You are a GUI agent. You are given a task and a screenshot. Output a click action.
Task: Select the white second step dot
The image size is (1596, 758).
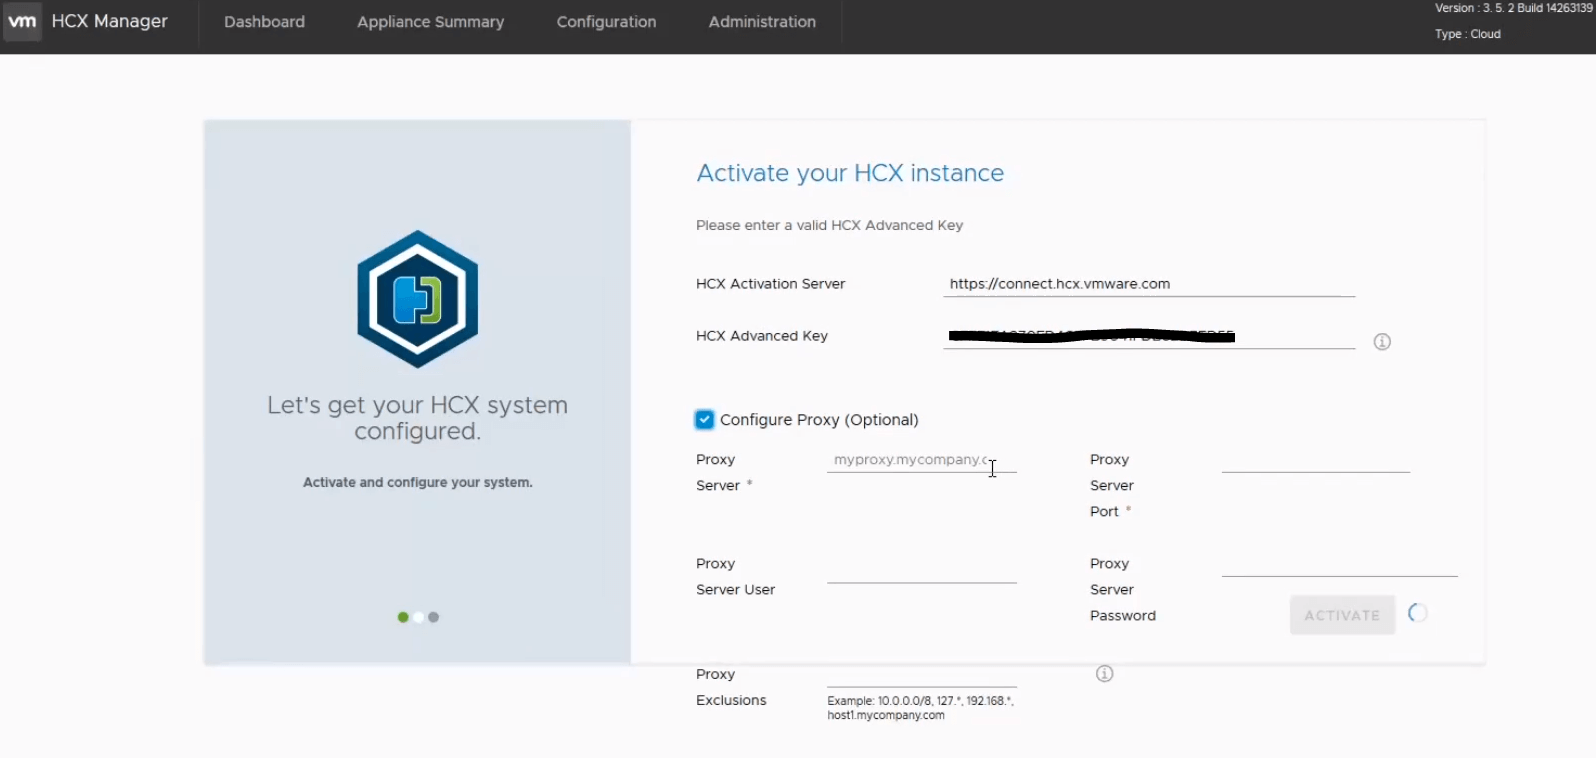pos(418,617)
